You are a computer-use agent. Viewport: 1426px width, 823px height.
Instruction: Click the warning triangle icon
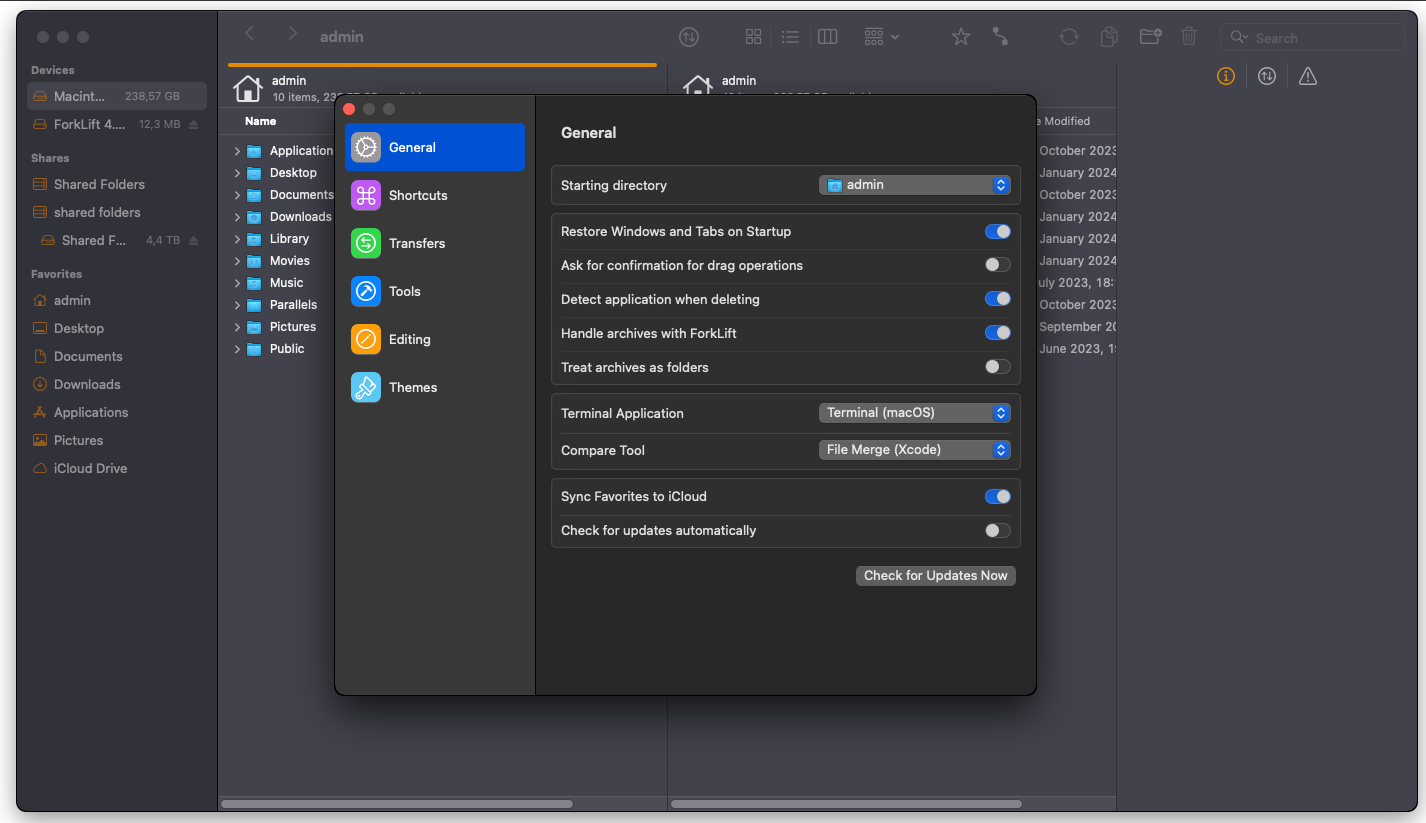[x=1308, y=77]
